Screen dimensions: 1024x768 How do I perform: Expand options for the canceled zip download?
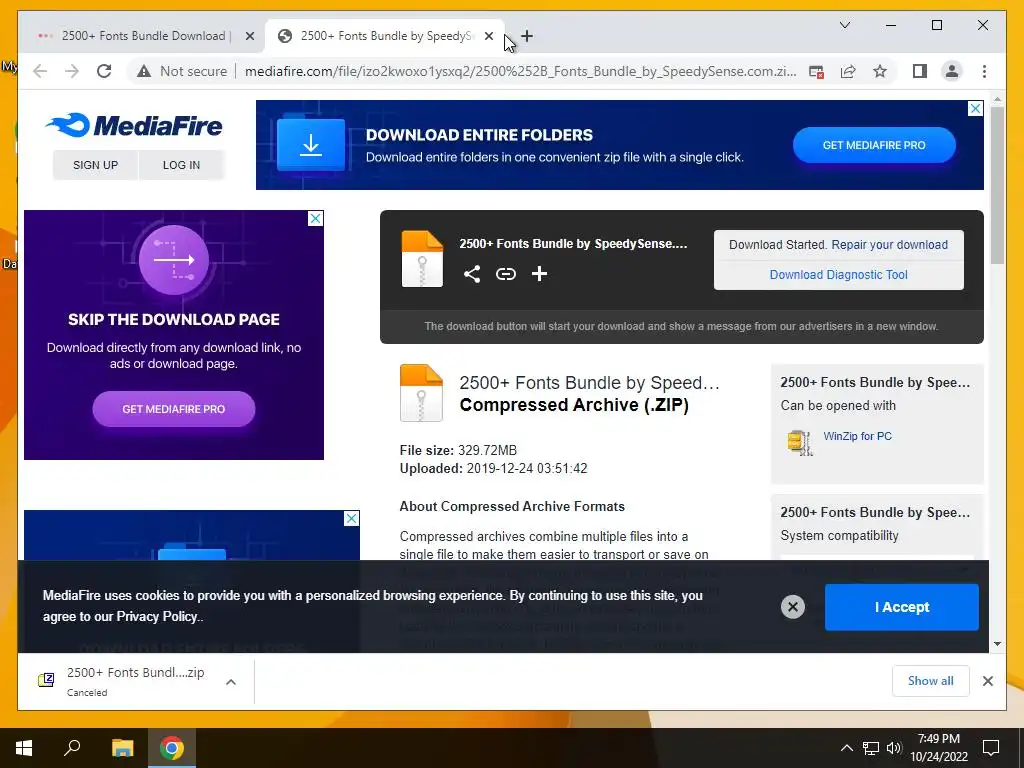pos(231,682)
